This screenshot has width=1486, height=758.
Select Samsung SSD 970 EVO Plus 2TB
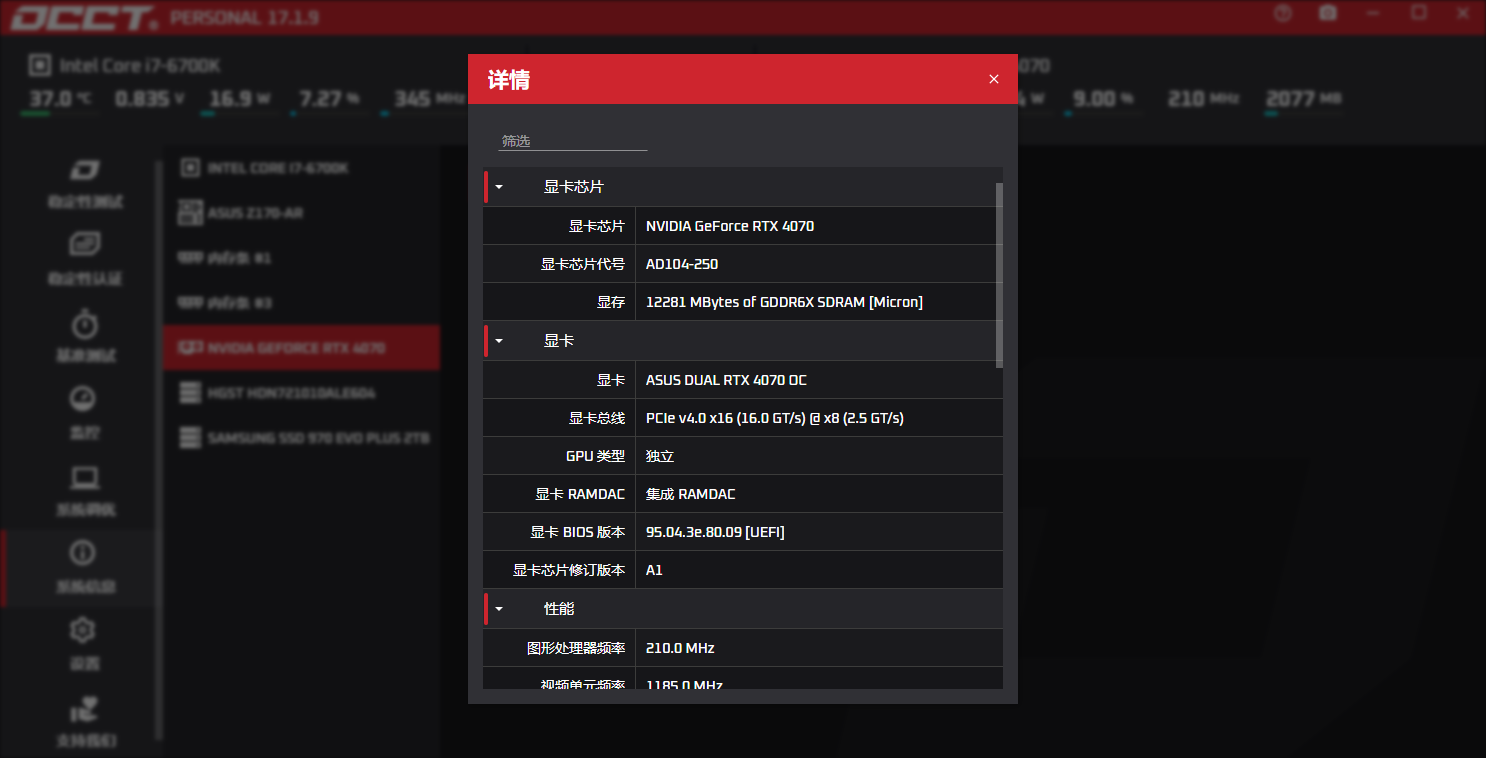pos(301,437)
